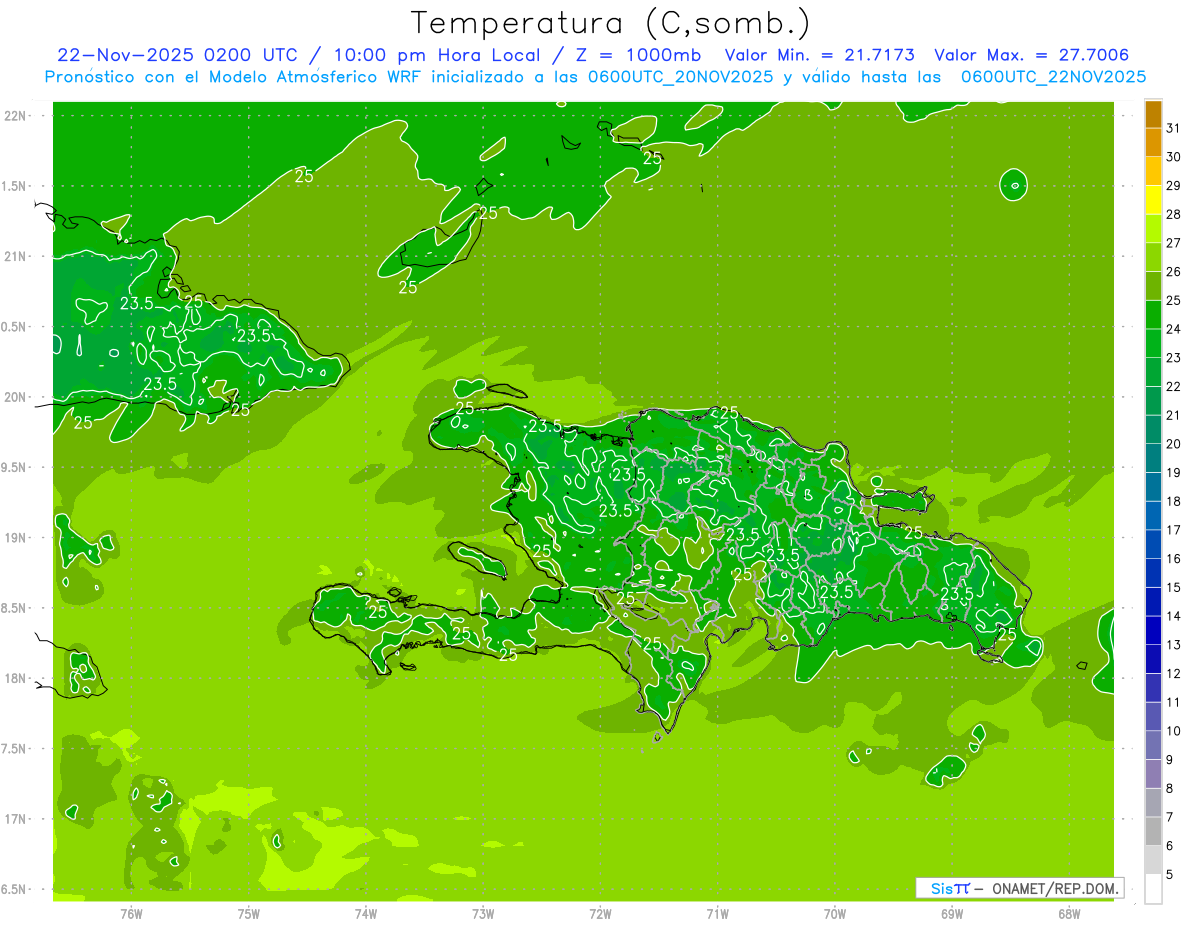Click the 20N latitude axis label
The height and width of the screenshot is (927, 1200).
17,397
